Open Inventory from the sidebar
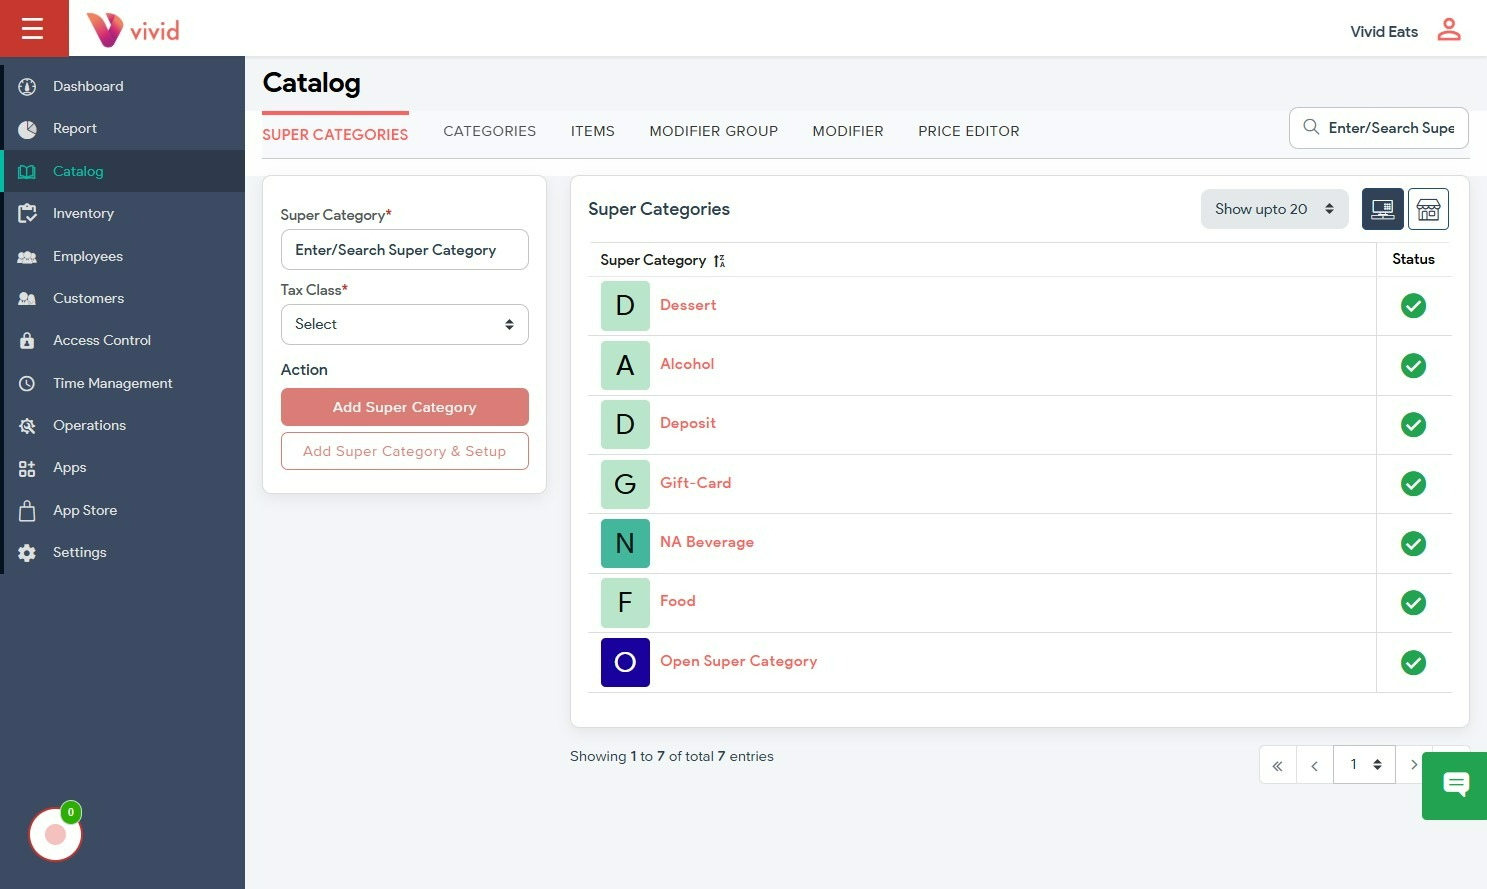This screenshot has height=889, width=1487. coord(83,213)
